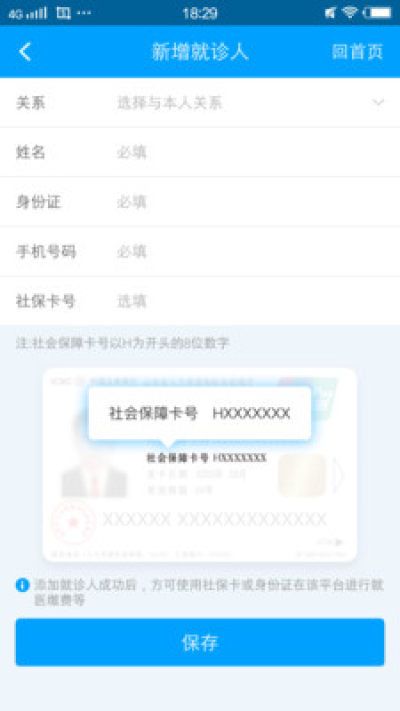Tap the card chip icon
This screenshot has width=400, height=711.
pos(302,475)
